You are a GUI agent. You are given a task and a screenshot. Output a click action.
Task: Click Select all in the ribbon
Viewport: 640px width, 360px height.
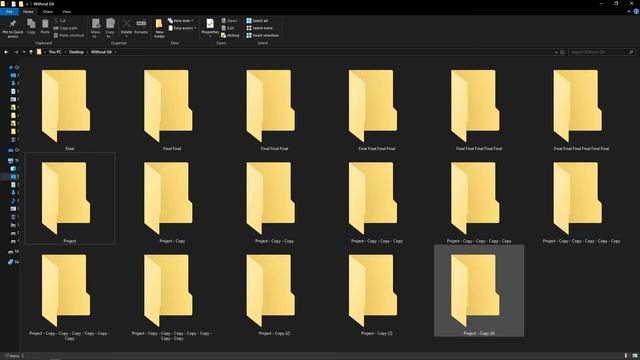click(257, 20)
